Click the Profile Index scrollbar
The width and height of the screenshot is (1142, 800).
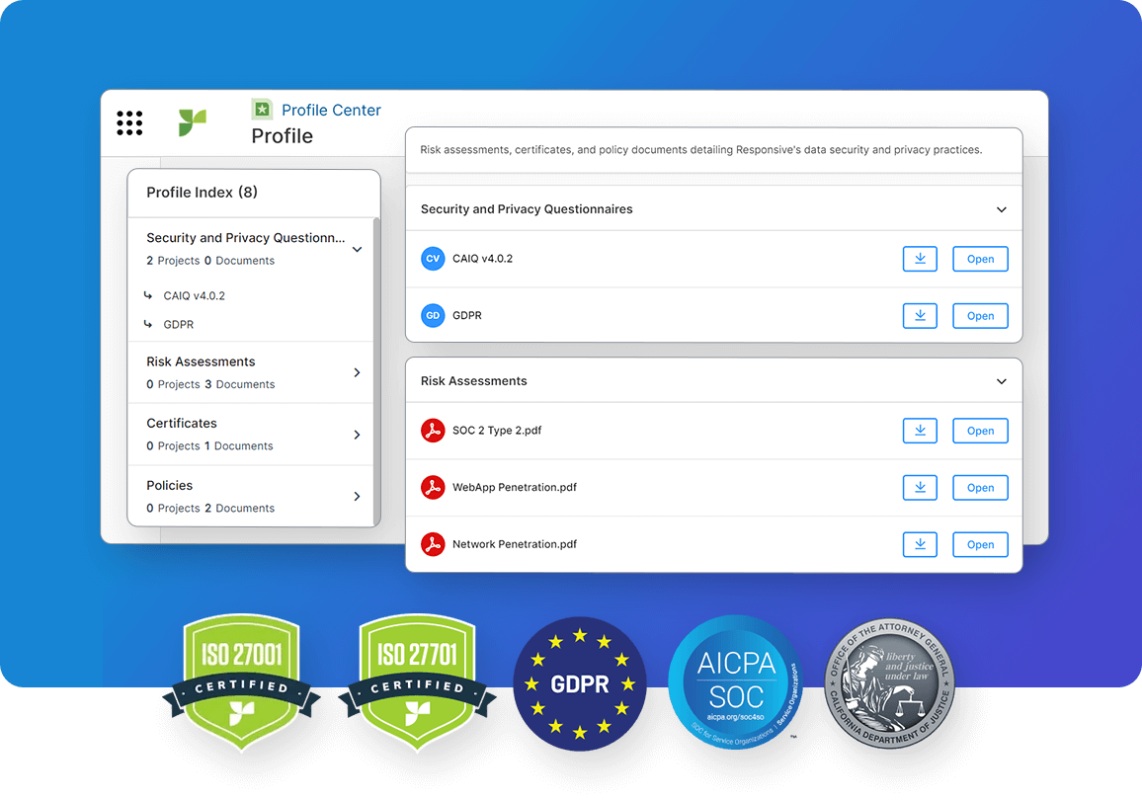[377, 370]
